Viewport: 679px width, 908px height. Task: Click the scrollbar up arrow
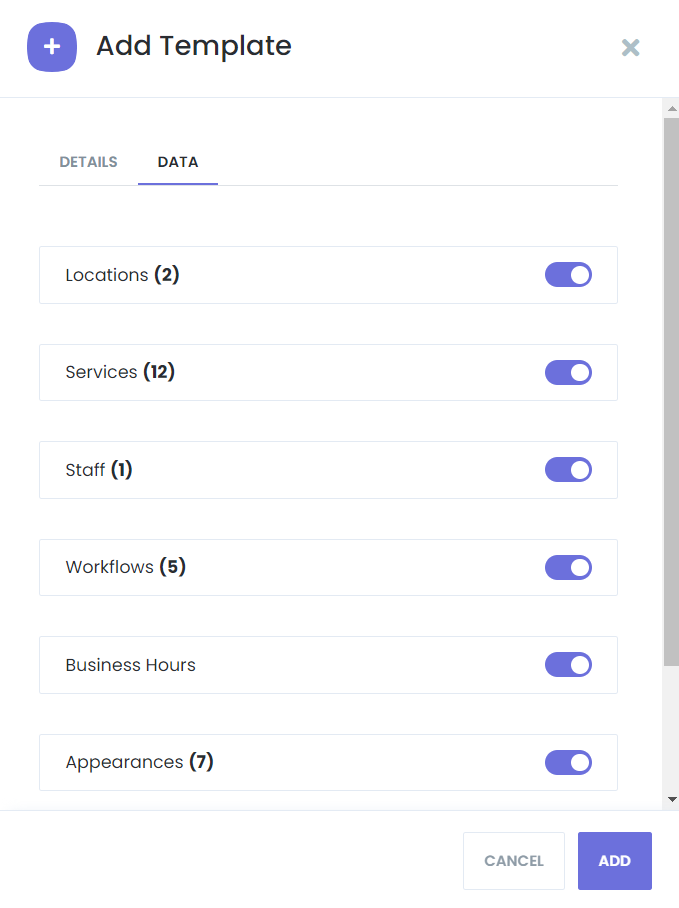(671, 108)
